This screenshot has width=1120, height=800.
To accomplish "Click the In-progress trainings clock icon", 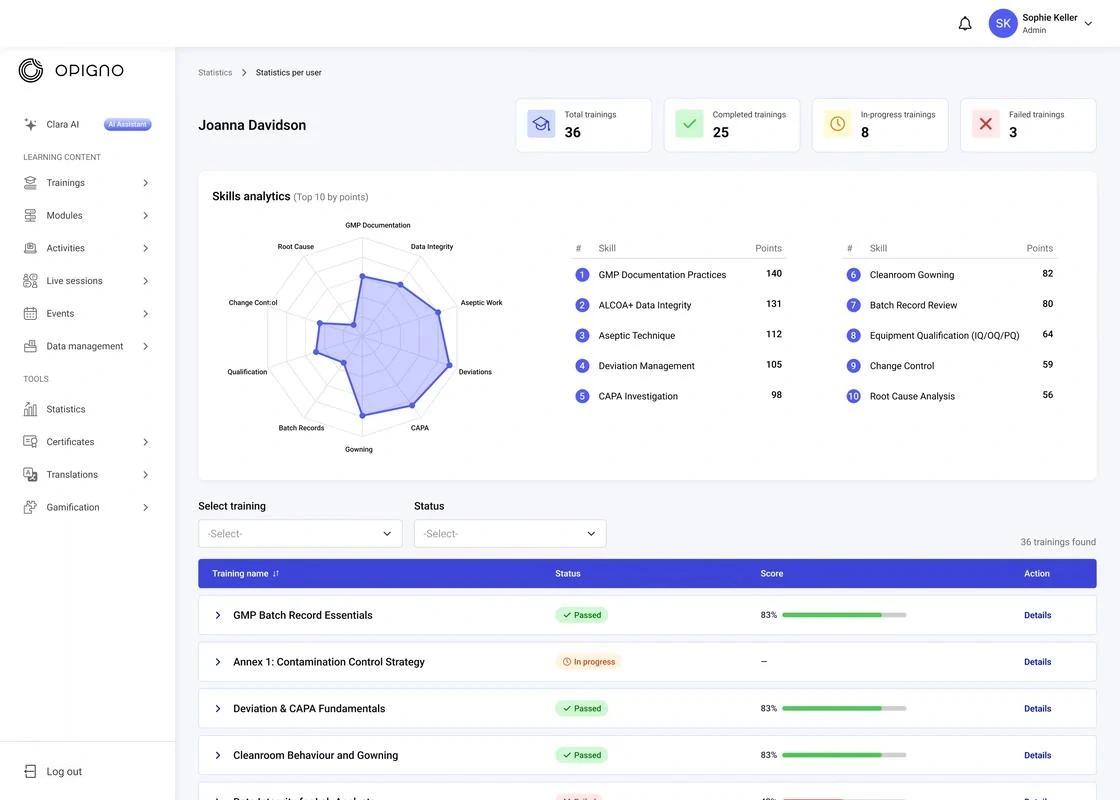I will click(x=837, y=124).
